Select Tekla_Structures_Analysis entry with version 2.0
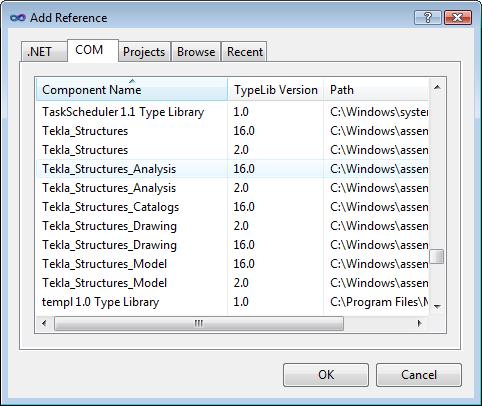 tap(232, 188)
